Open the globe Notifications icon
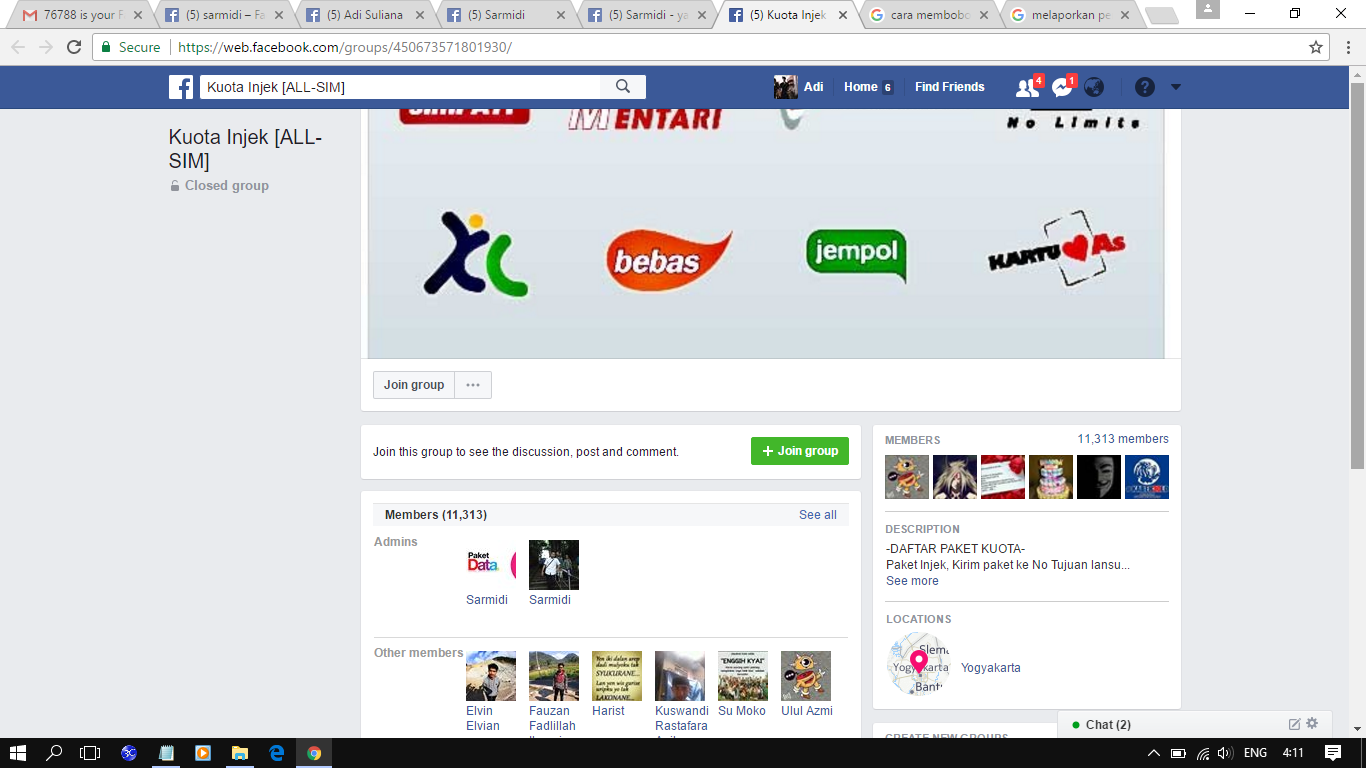The image size is (1366, 768). (x=1095, y=87)
